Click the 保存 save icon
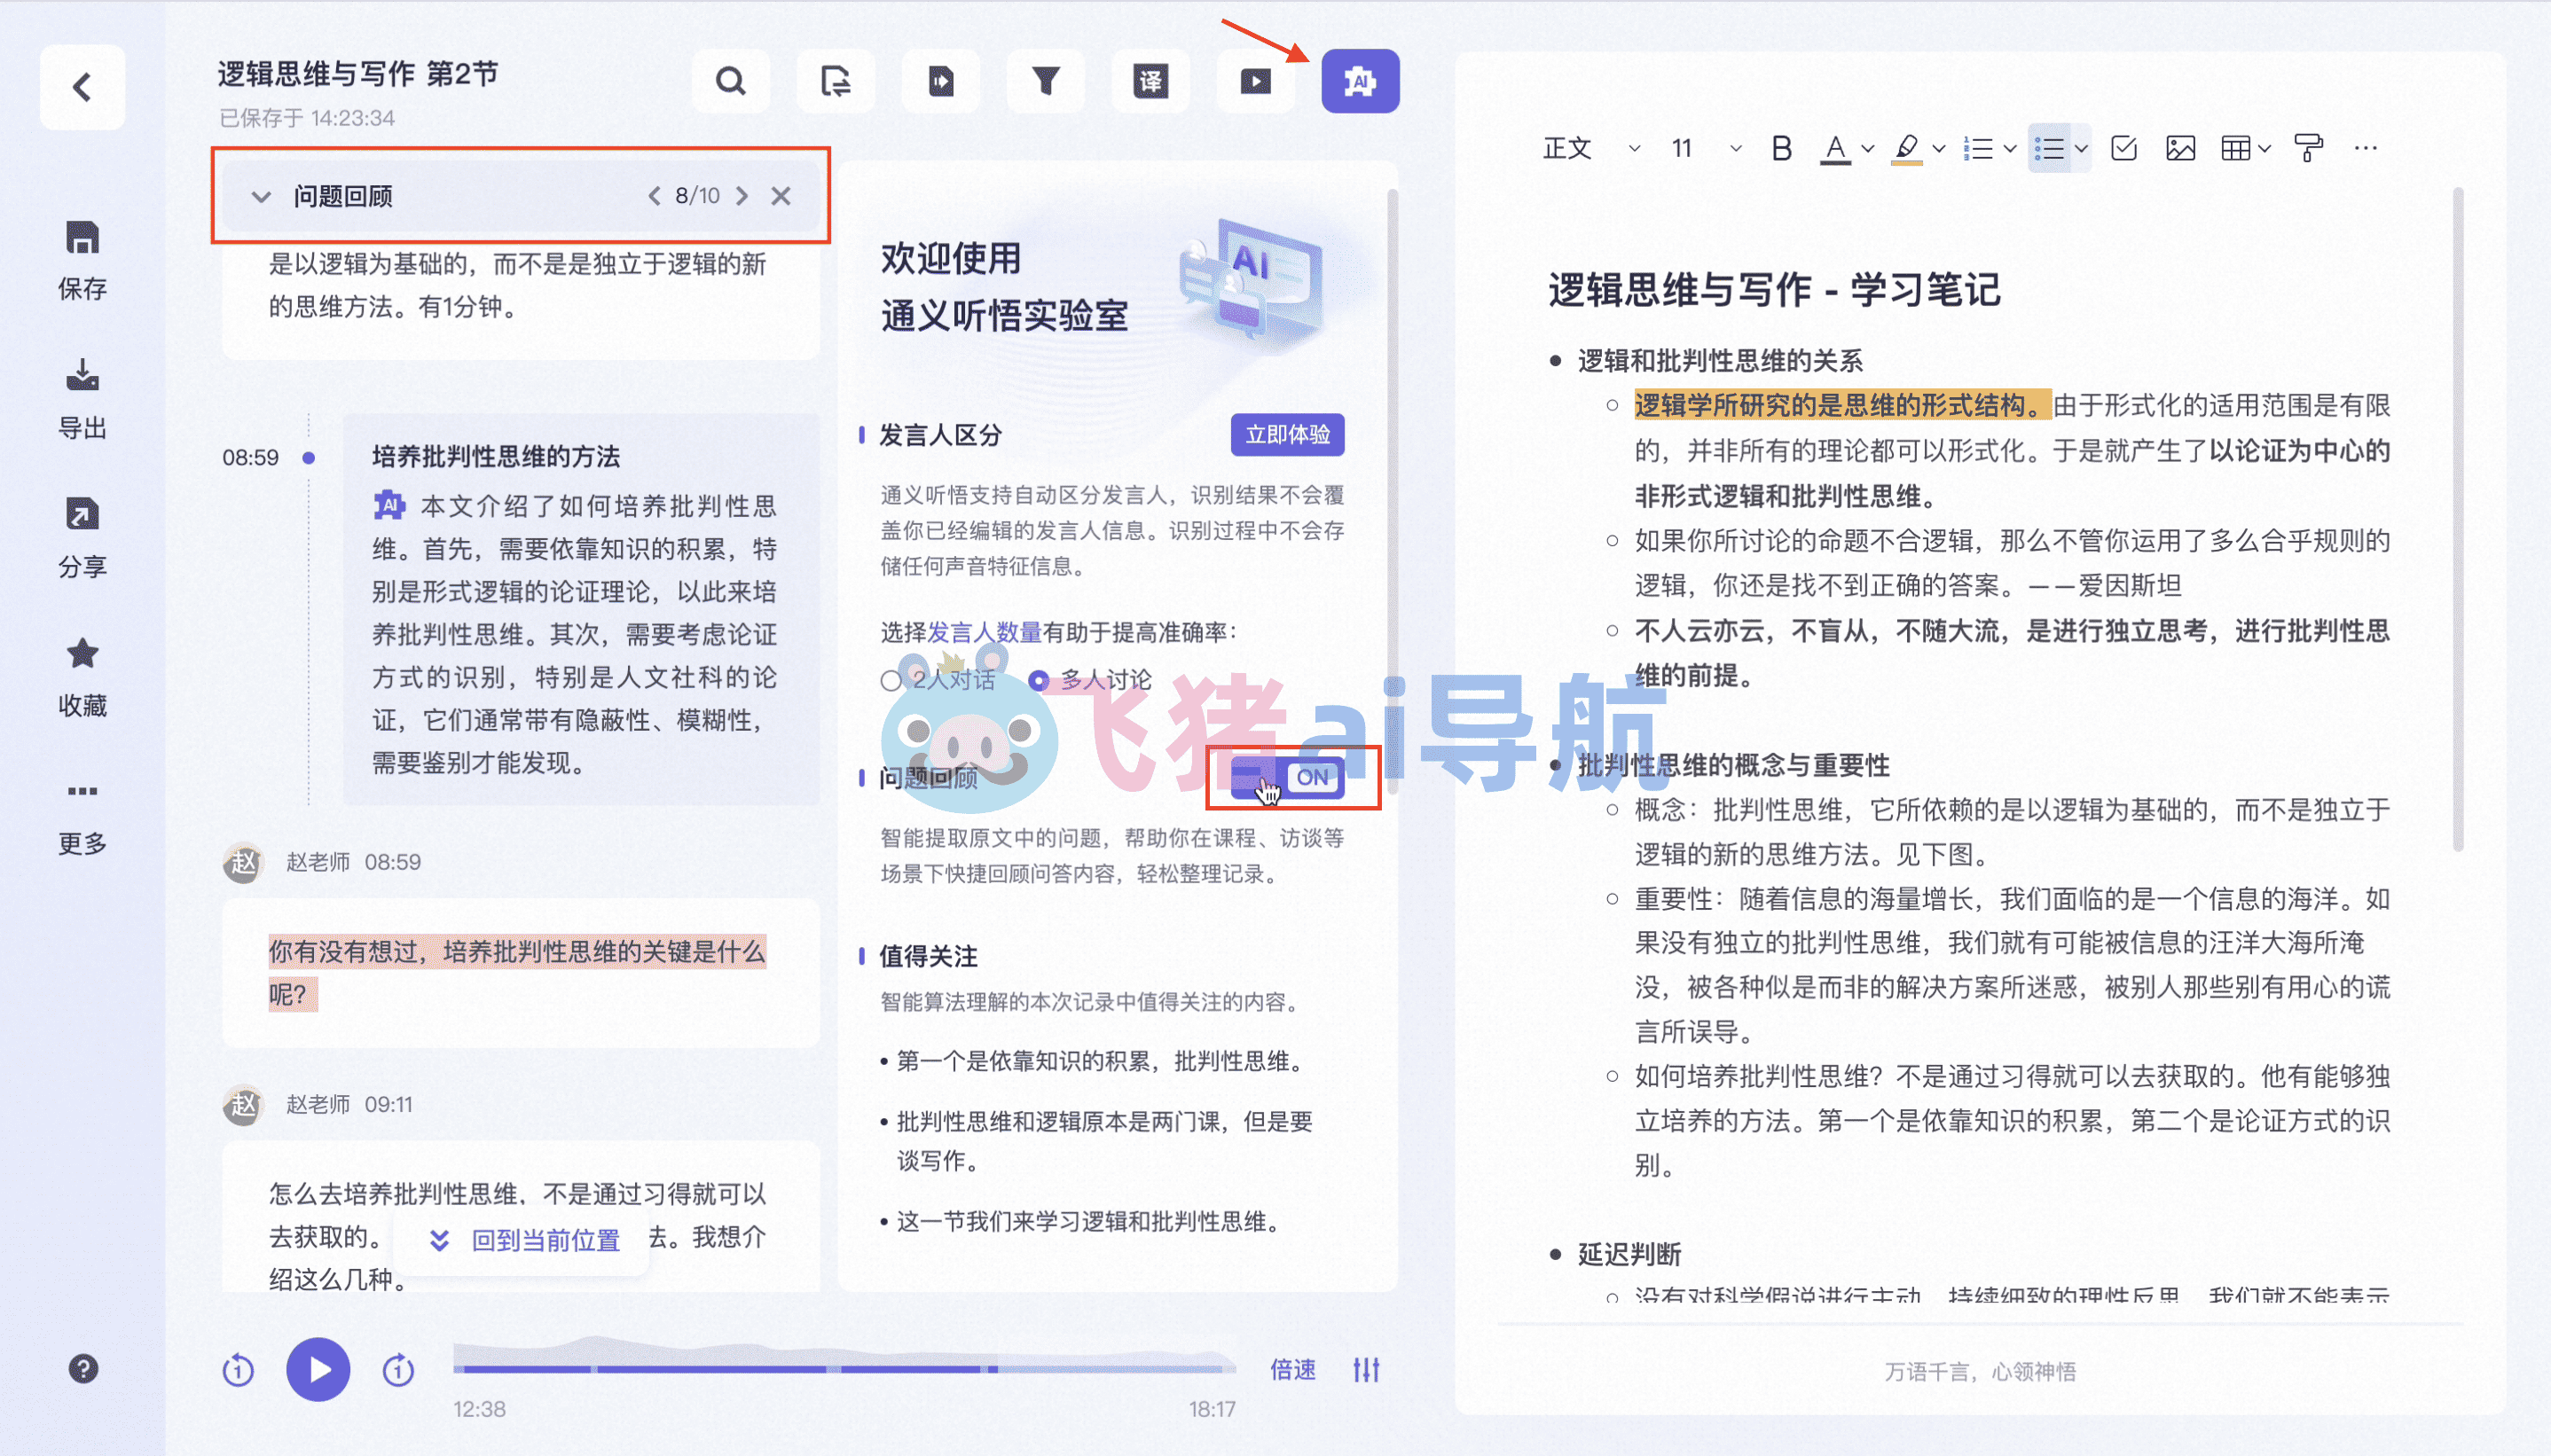 (82, 238)
